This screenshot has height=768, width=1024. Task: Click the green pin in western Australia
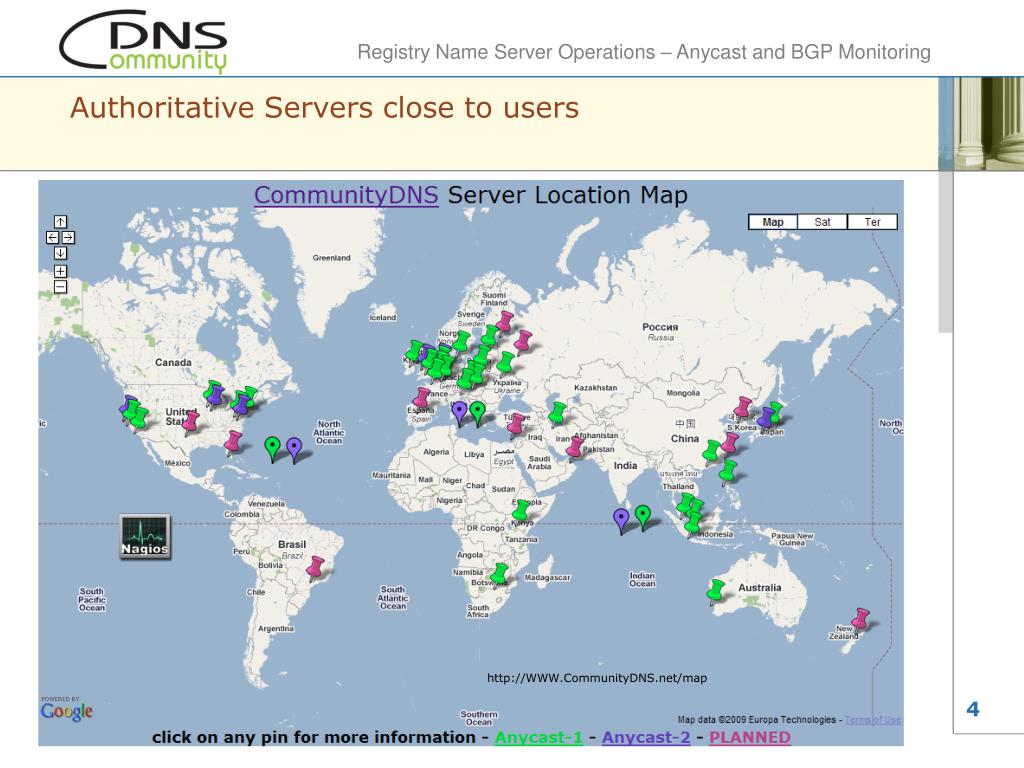tap(716, 591)
